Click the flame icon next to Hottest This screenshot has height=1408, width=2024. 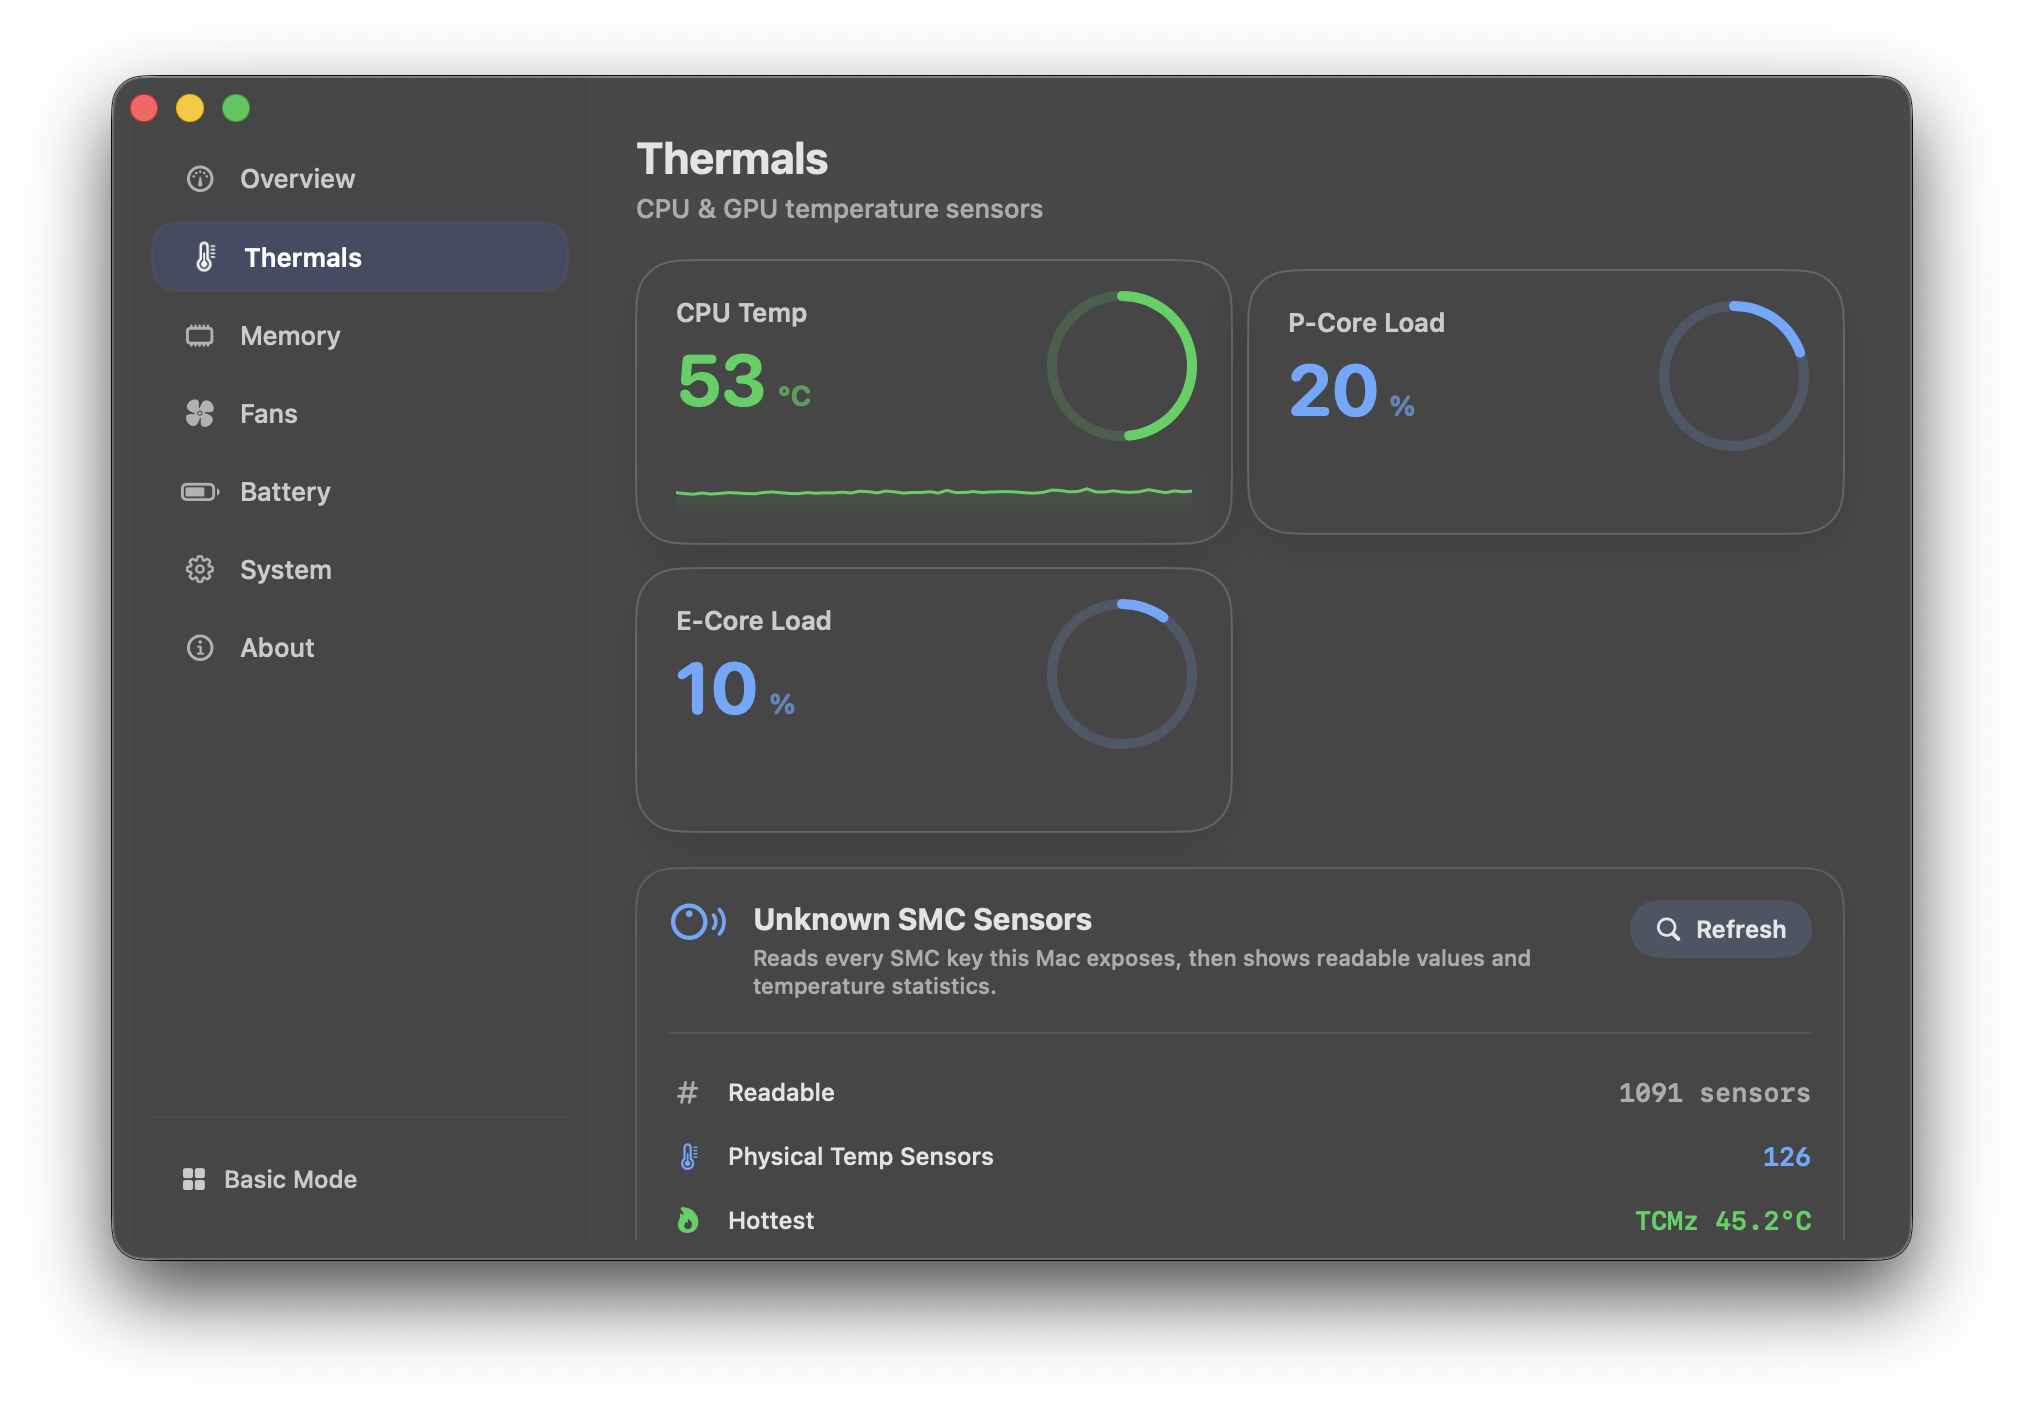click(688, 1219)
